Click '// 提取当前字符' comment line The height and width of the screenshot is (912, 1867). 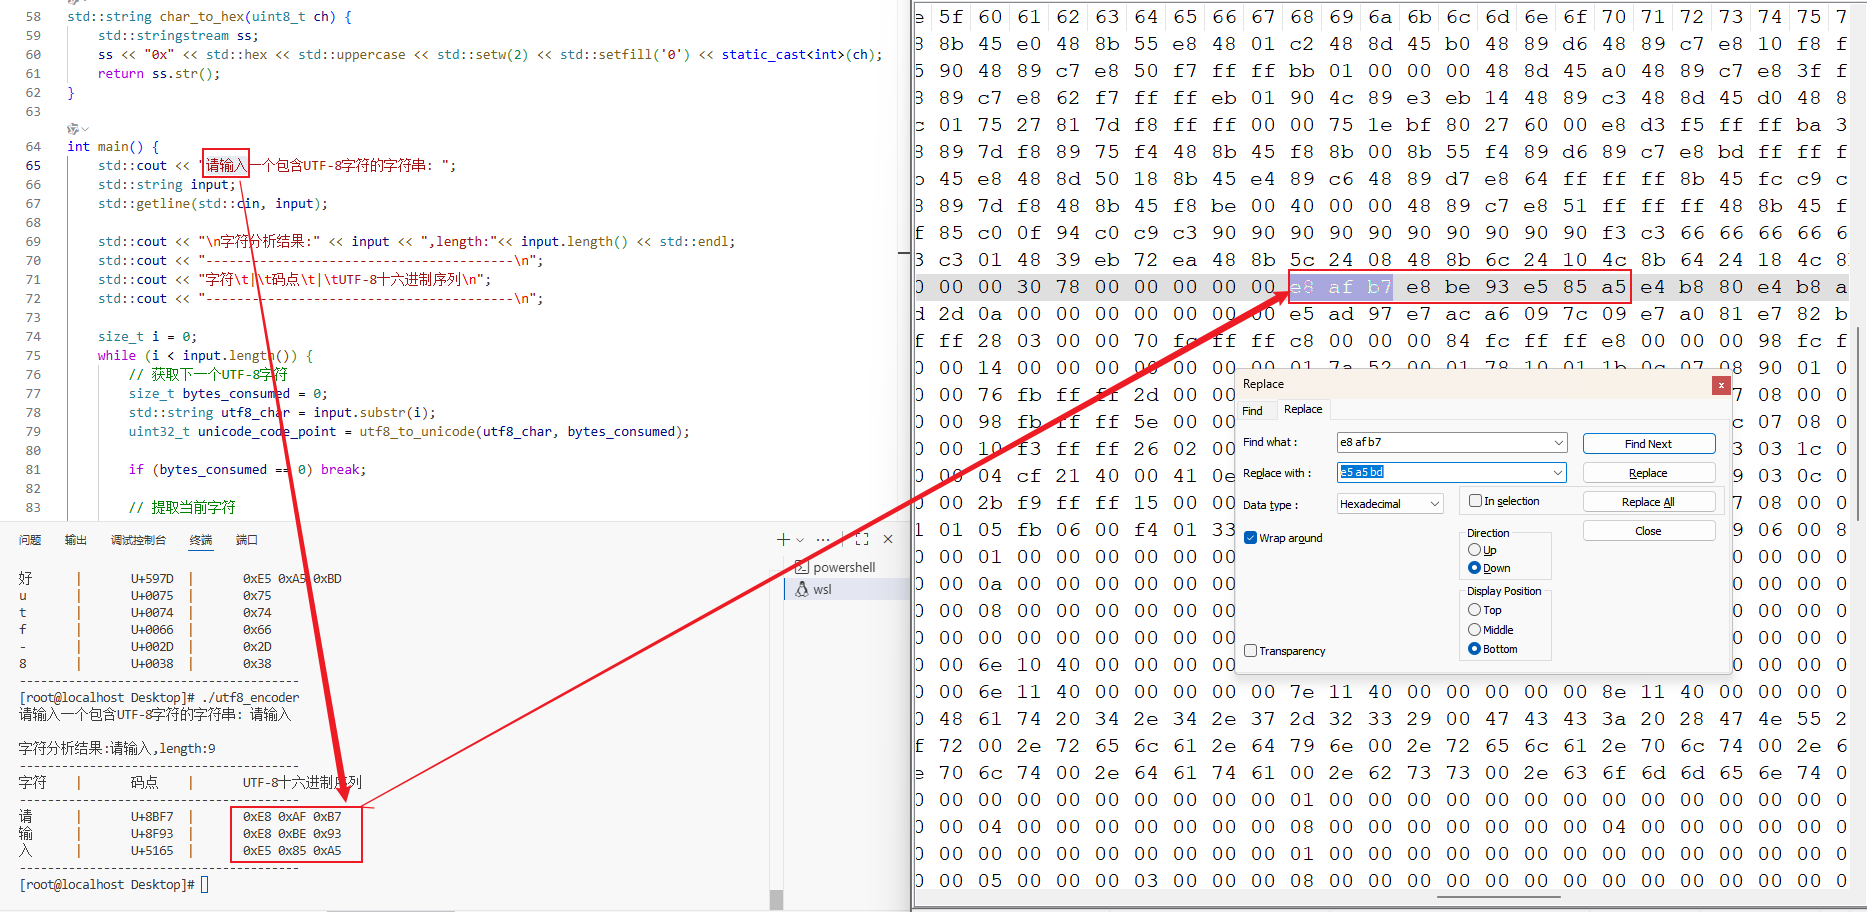pos(182,508)
